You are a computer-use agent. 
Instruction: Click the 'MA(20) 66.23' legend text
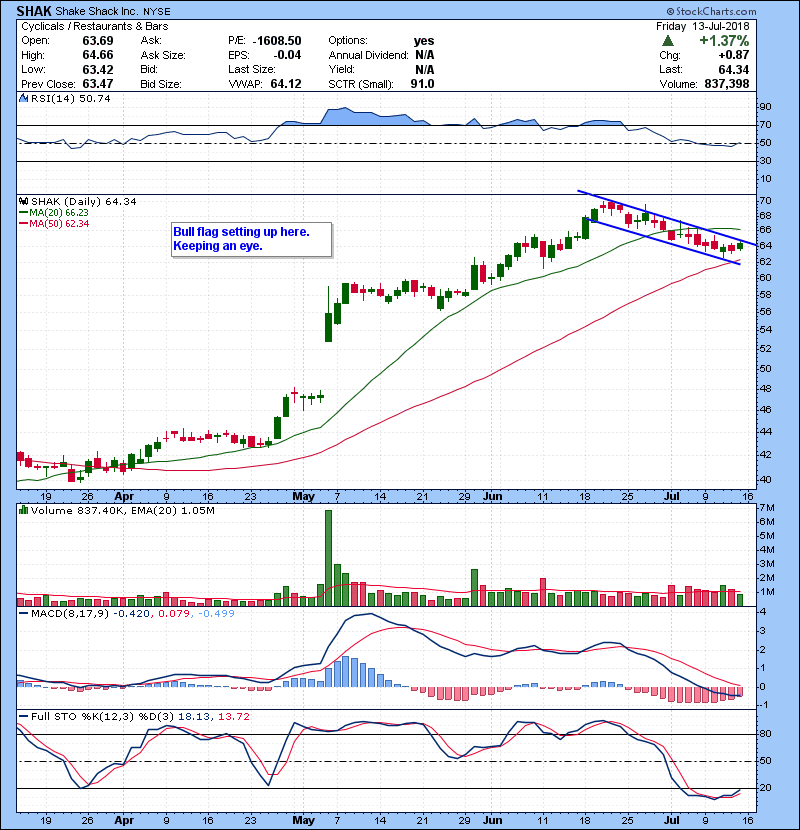pyautogui.click(x=59, y=212)
